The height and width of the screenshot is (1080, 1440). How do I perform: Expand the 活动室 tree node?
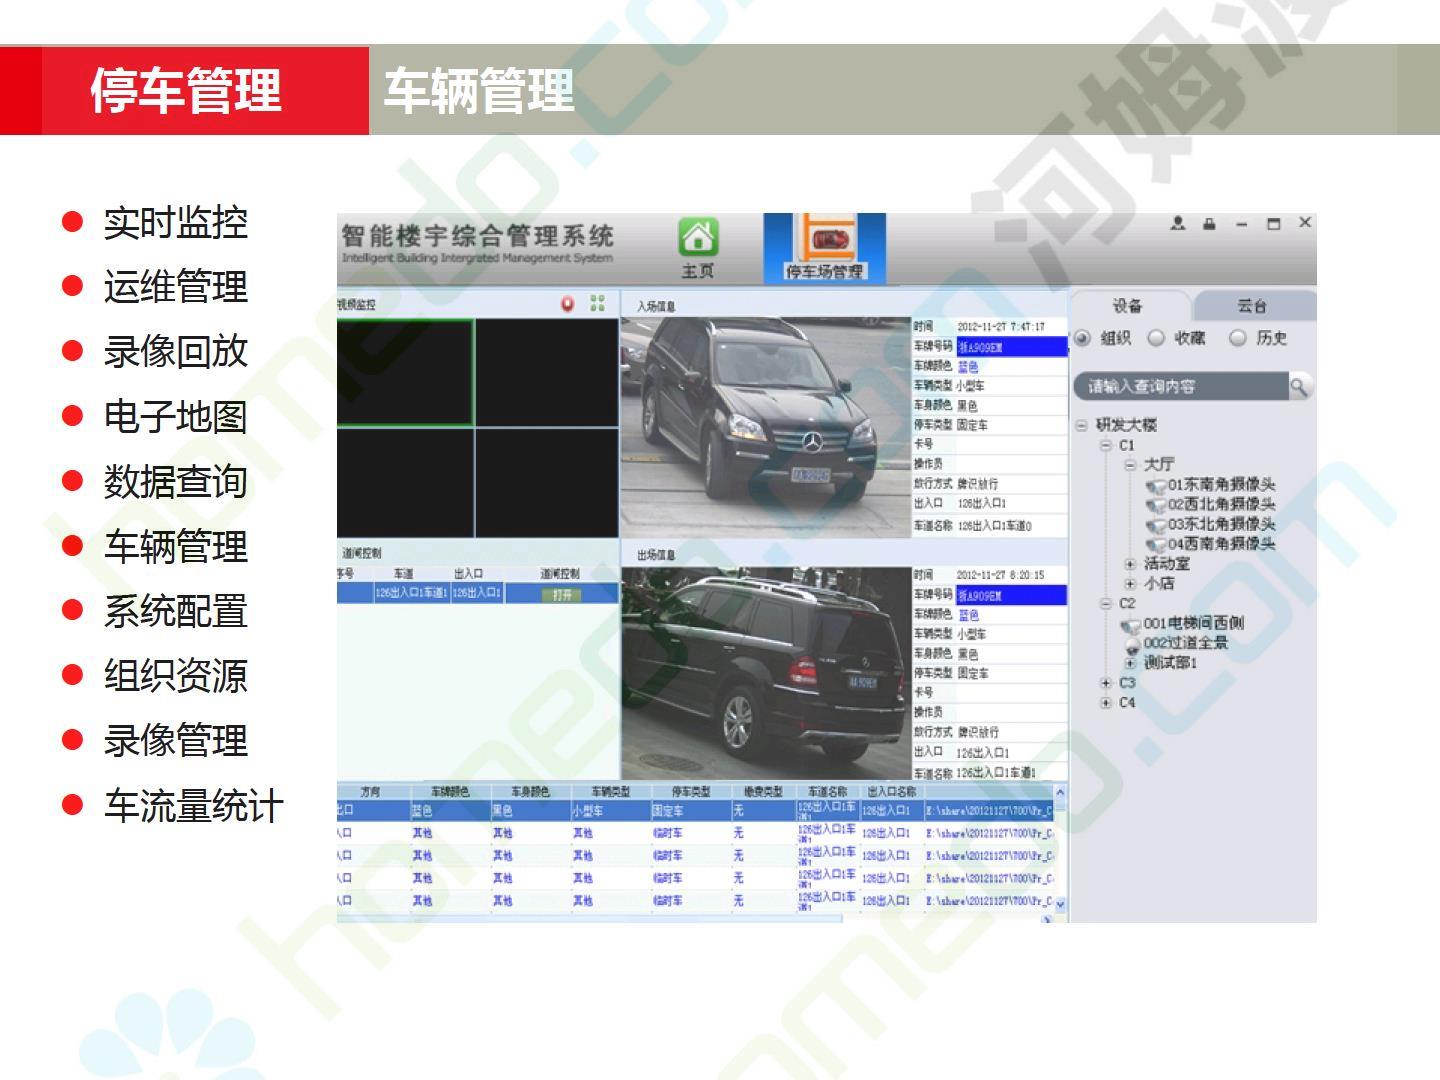(x=1130, y=564)
